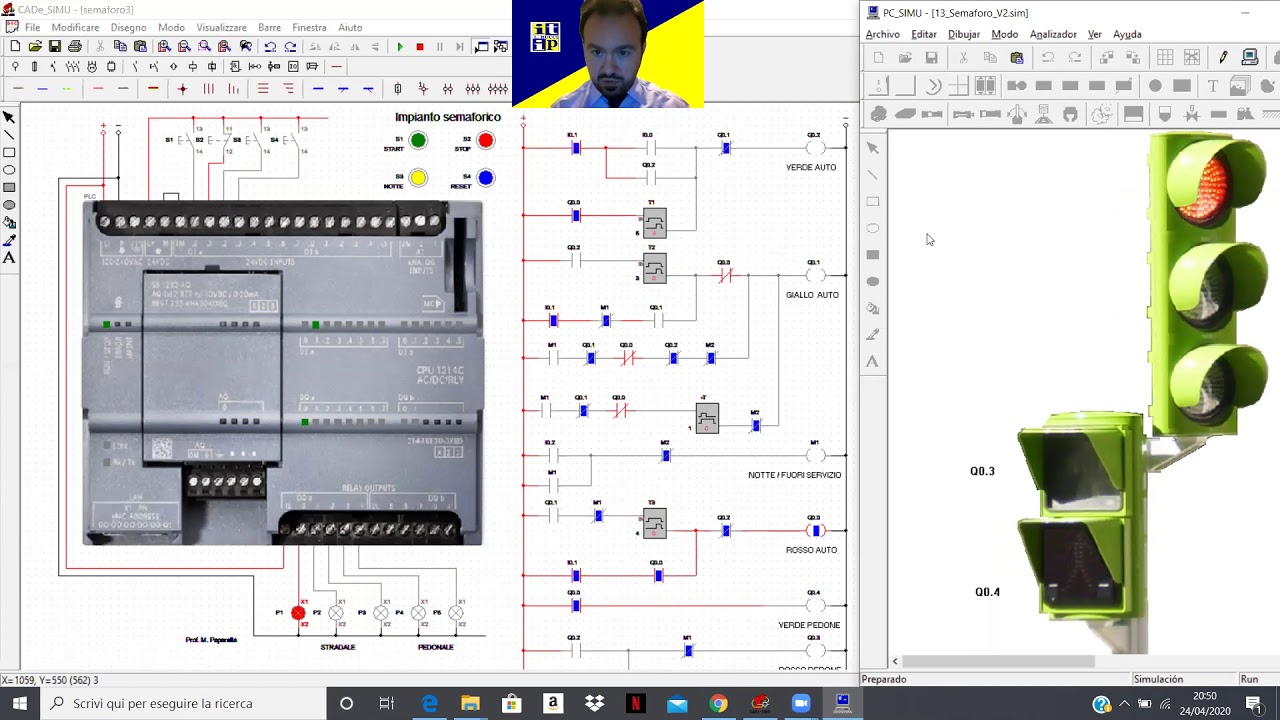The image size is (1280, 720).
Task: Pause the CADe_SIMU simulation
Action: pos(440,47)
